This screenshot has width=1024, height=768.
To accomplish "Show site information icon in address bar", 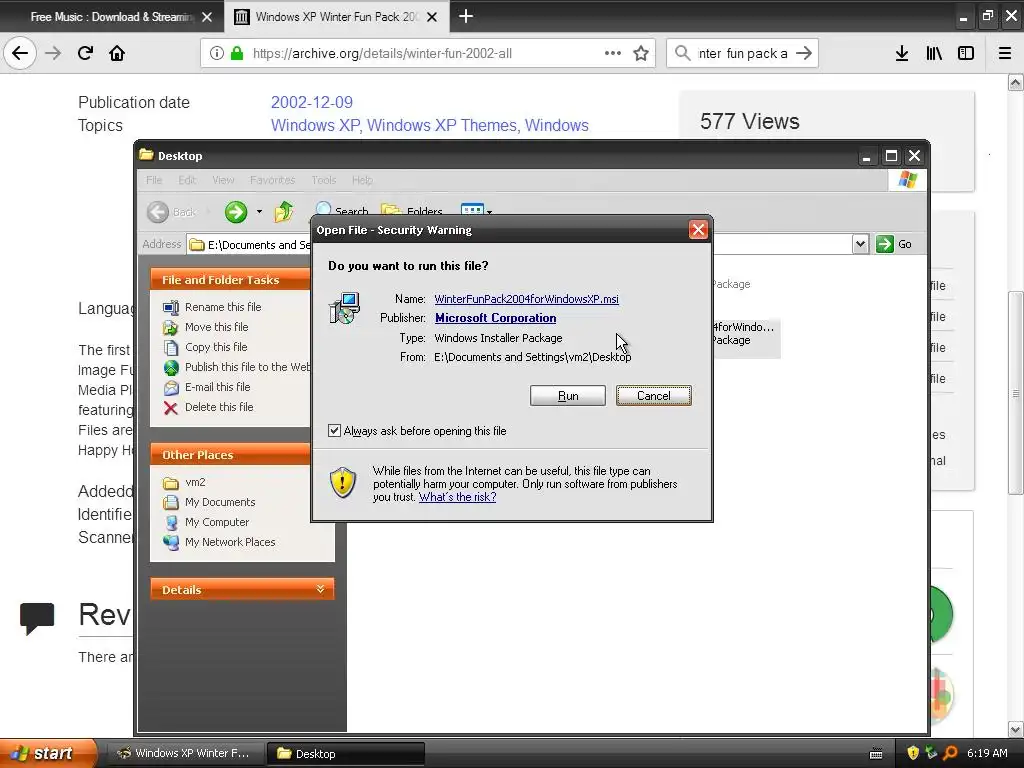I will point(216,53).
